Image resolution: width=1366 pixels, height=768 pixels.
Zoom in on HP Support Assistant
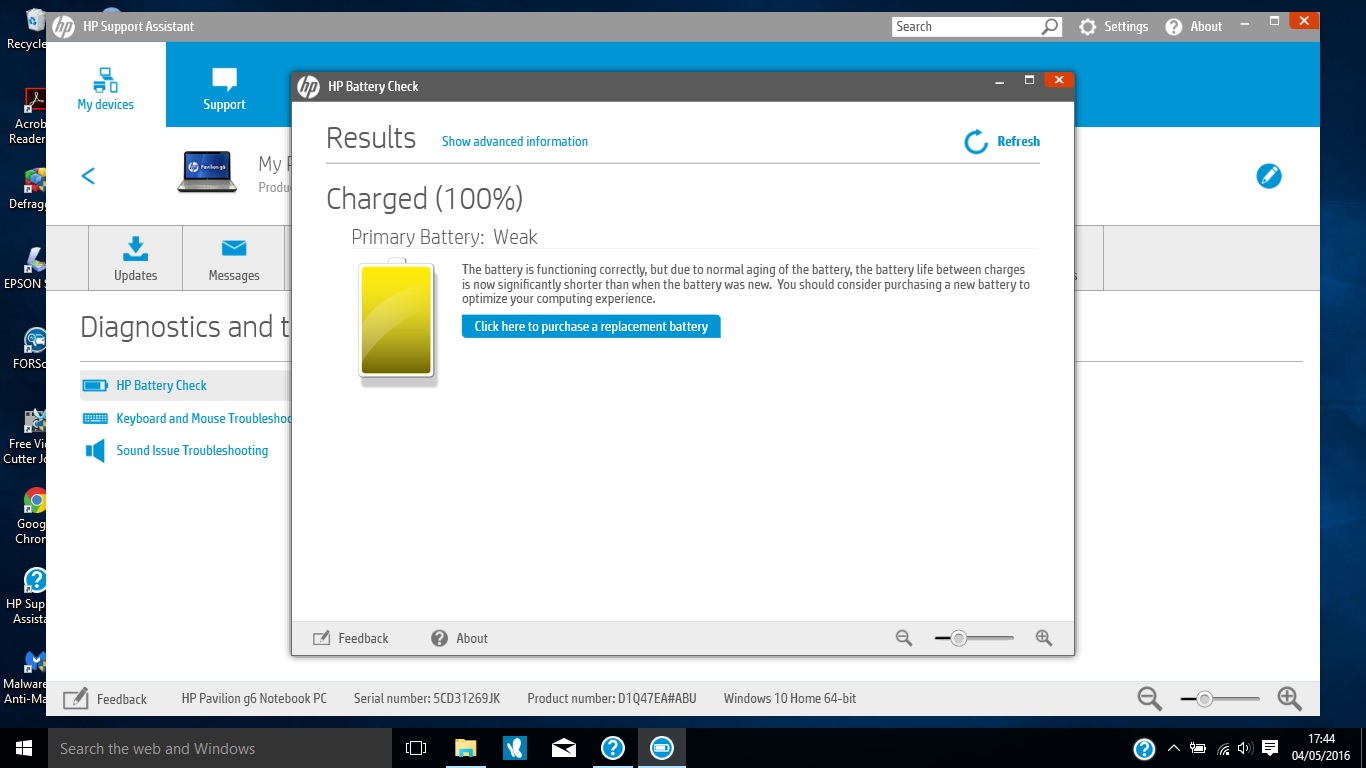1289,699
